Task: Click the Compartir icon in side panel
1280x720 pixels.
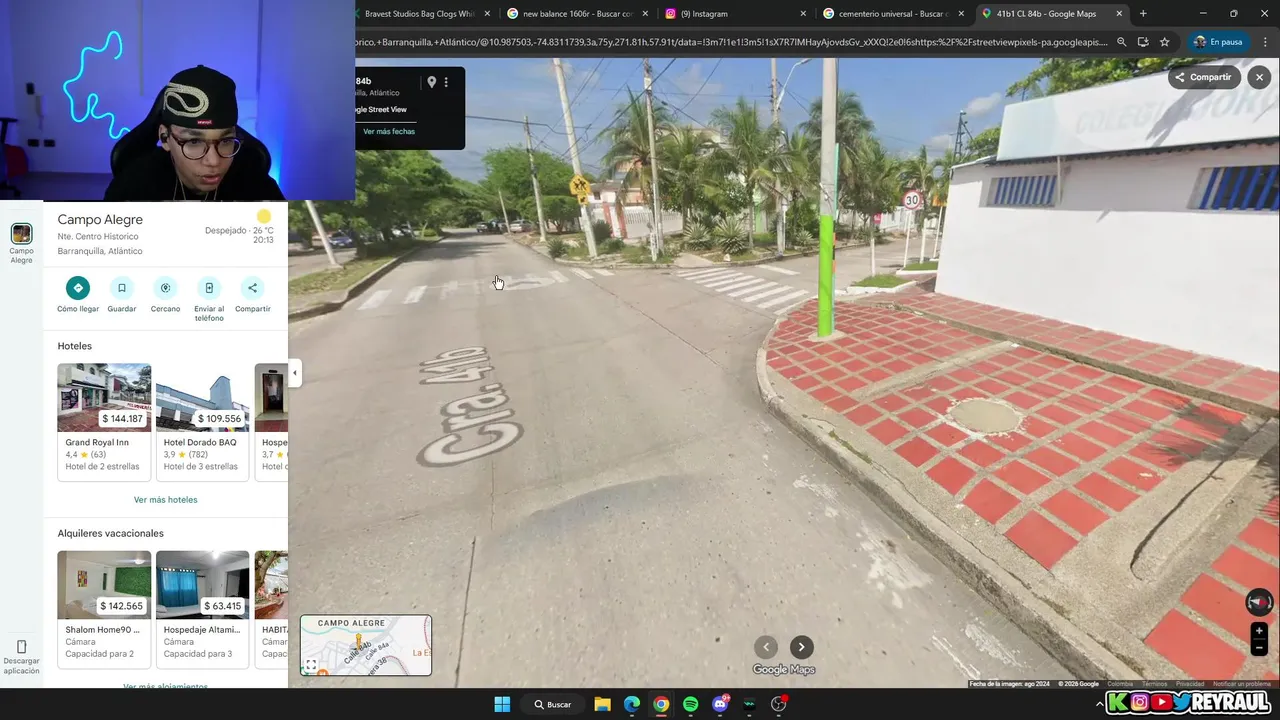Action: [252, 288]
